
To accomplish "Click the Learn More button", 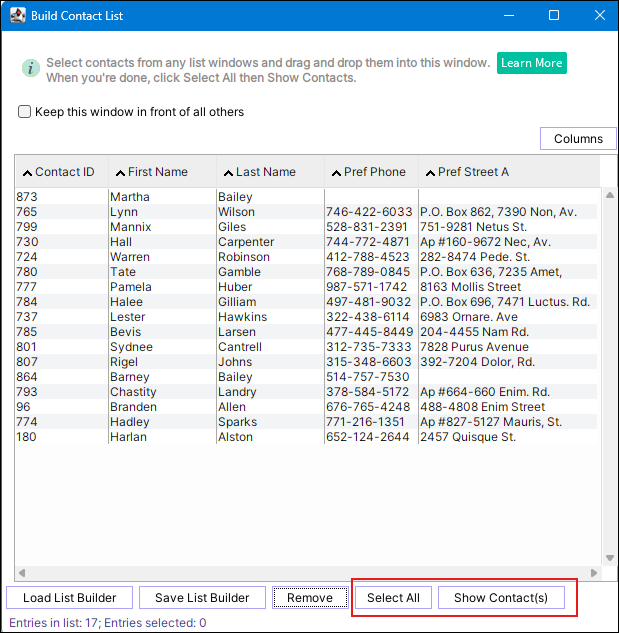I will (x=531, y=63).
